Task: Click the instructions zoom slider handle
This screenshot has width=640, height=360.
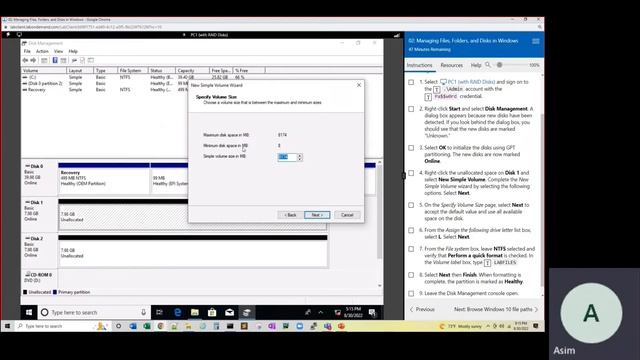Action: pyautogui.click(x=500, y=65)
